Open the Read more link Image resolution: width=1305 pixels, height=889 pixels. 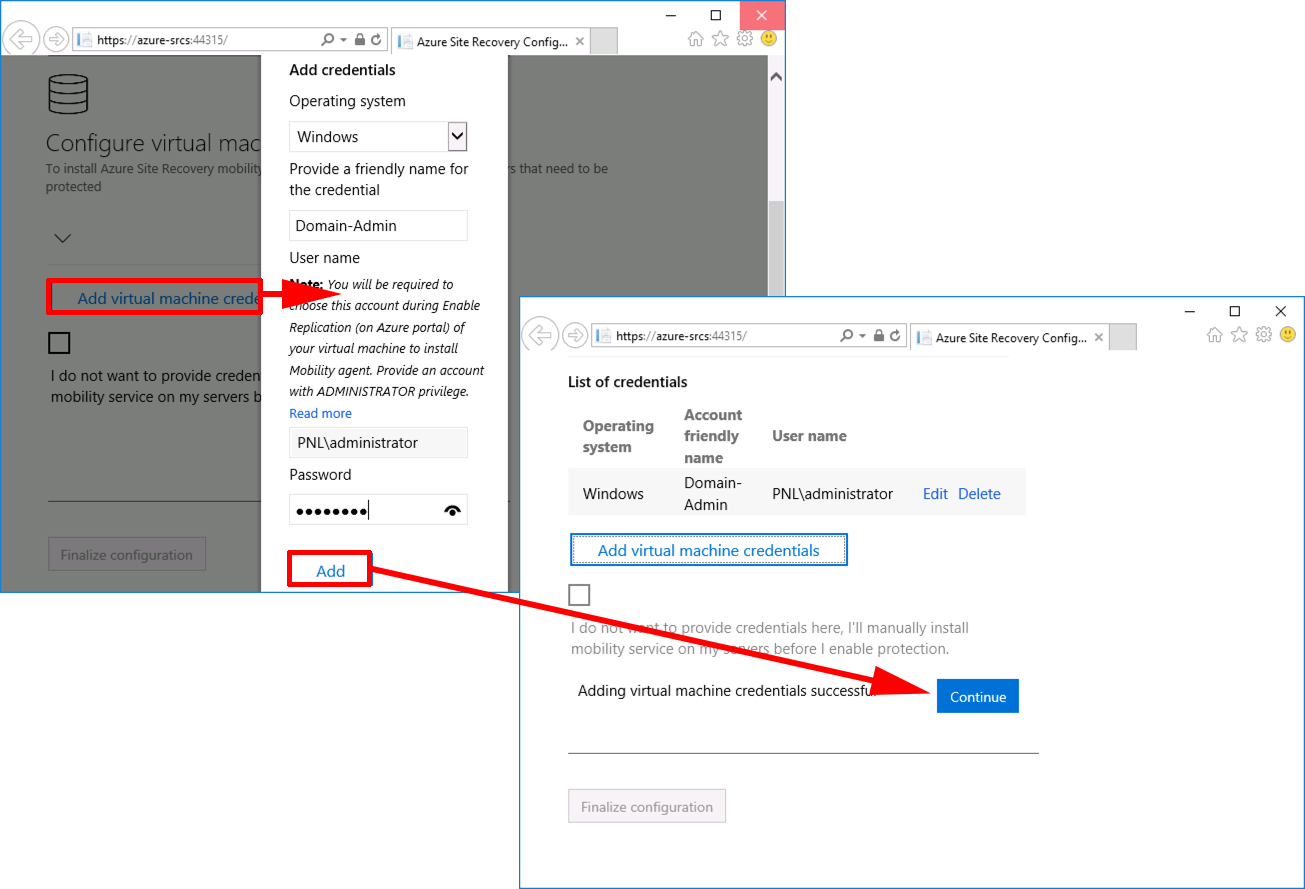(x=320, y=413)
